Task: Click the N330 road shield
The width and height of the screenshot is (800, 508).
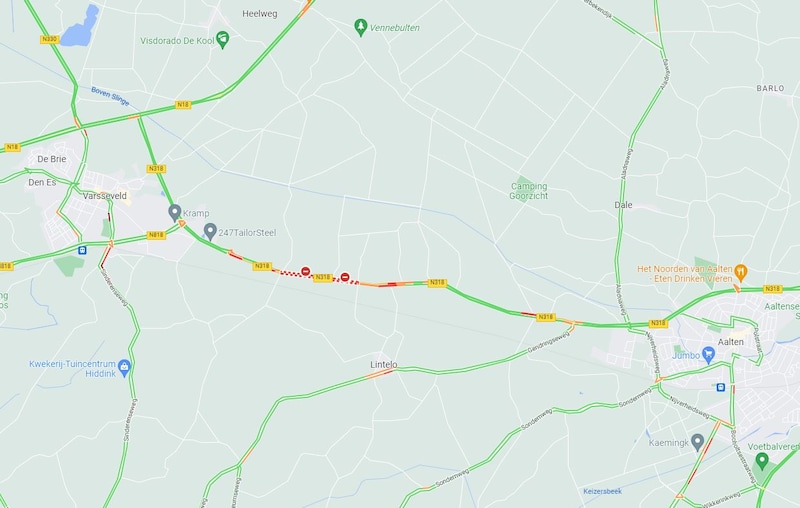Action: 49,39
